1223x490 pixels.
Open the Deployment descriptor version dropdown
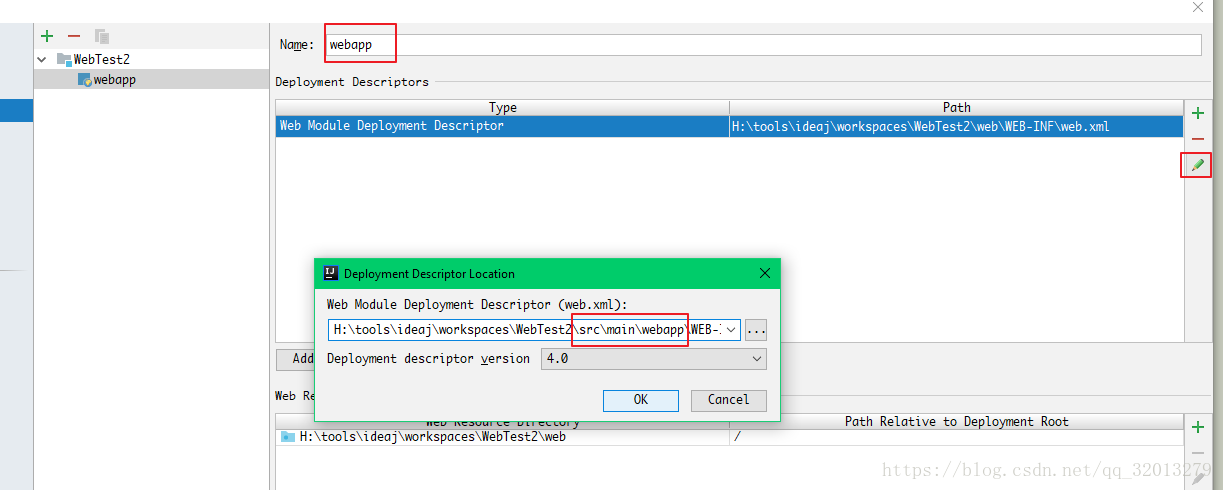point(653,358)
